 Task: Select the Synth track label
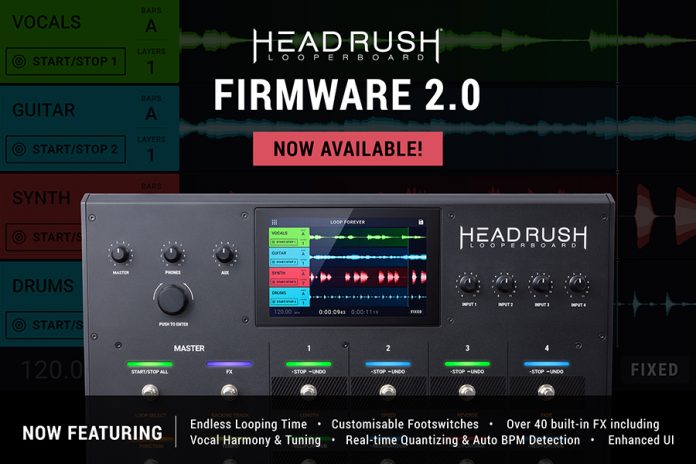[41, 198]
